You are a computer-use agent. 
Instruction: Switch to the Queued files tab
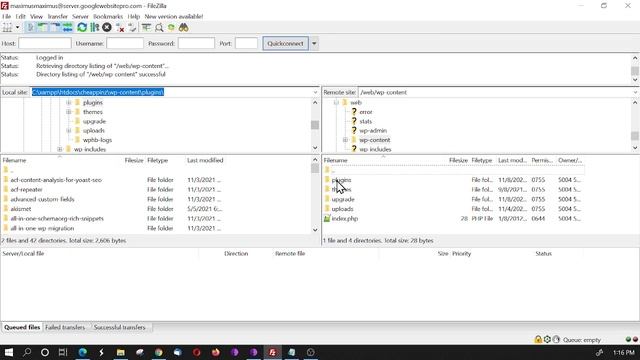tap(22, 327)
